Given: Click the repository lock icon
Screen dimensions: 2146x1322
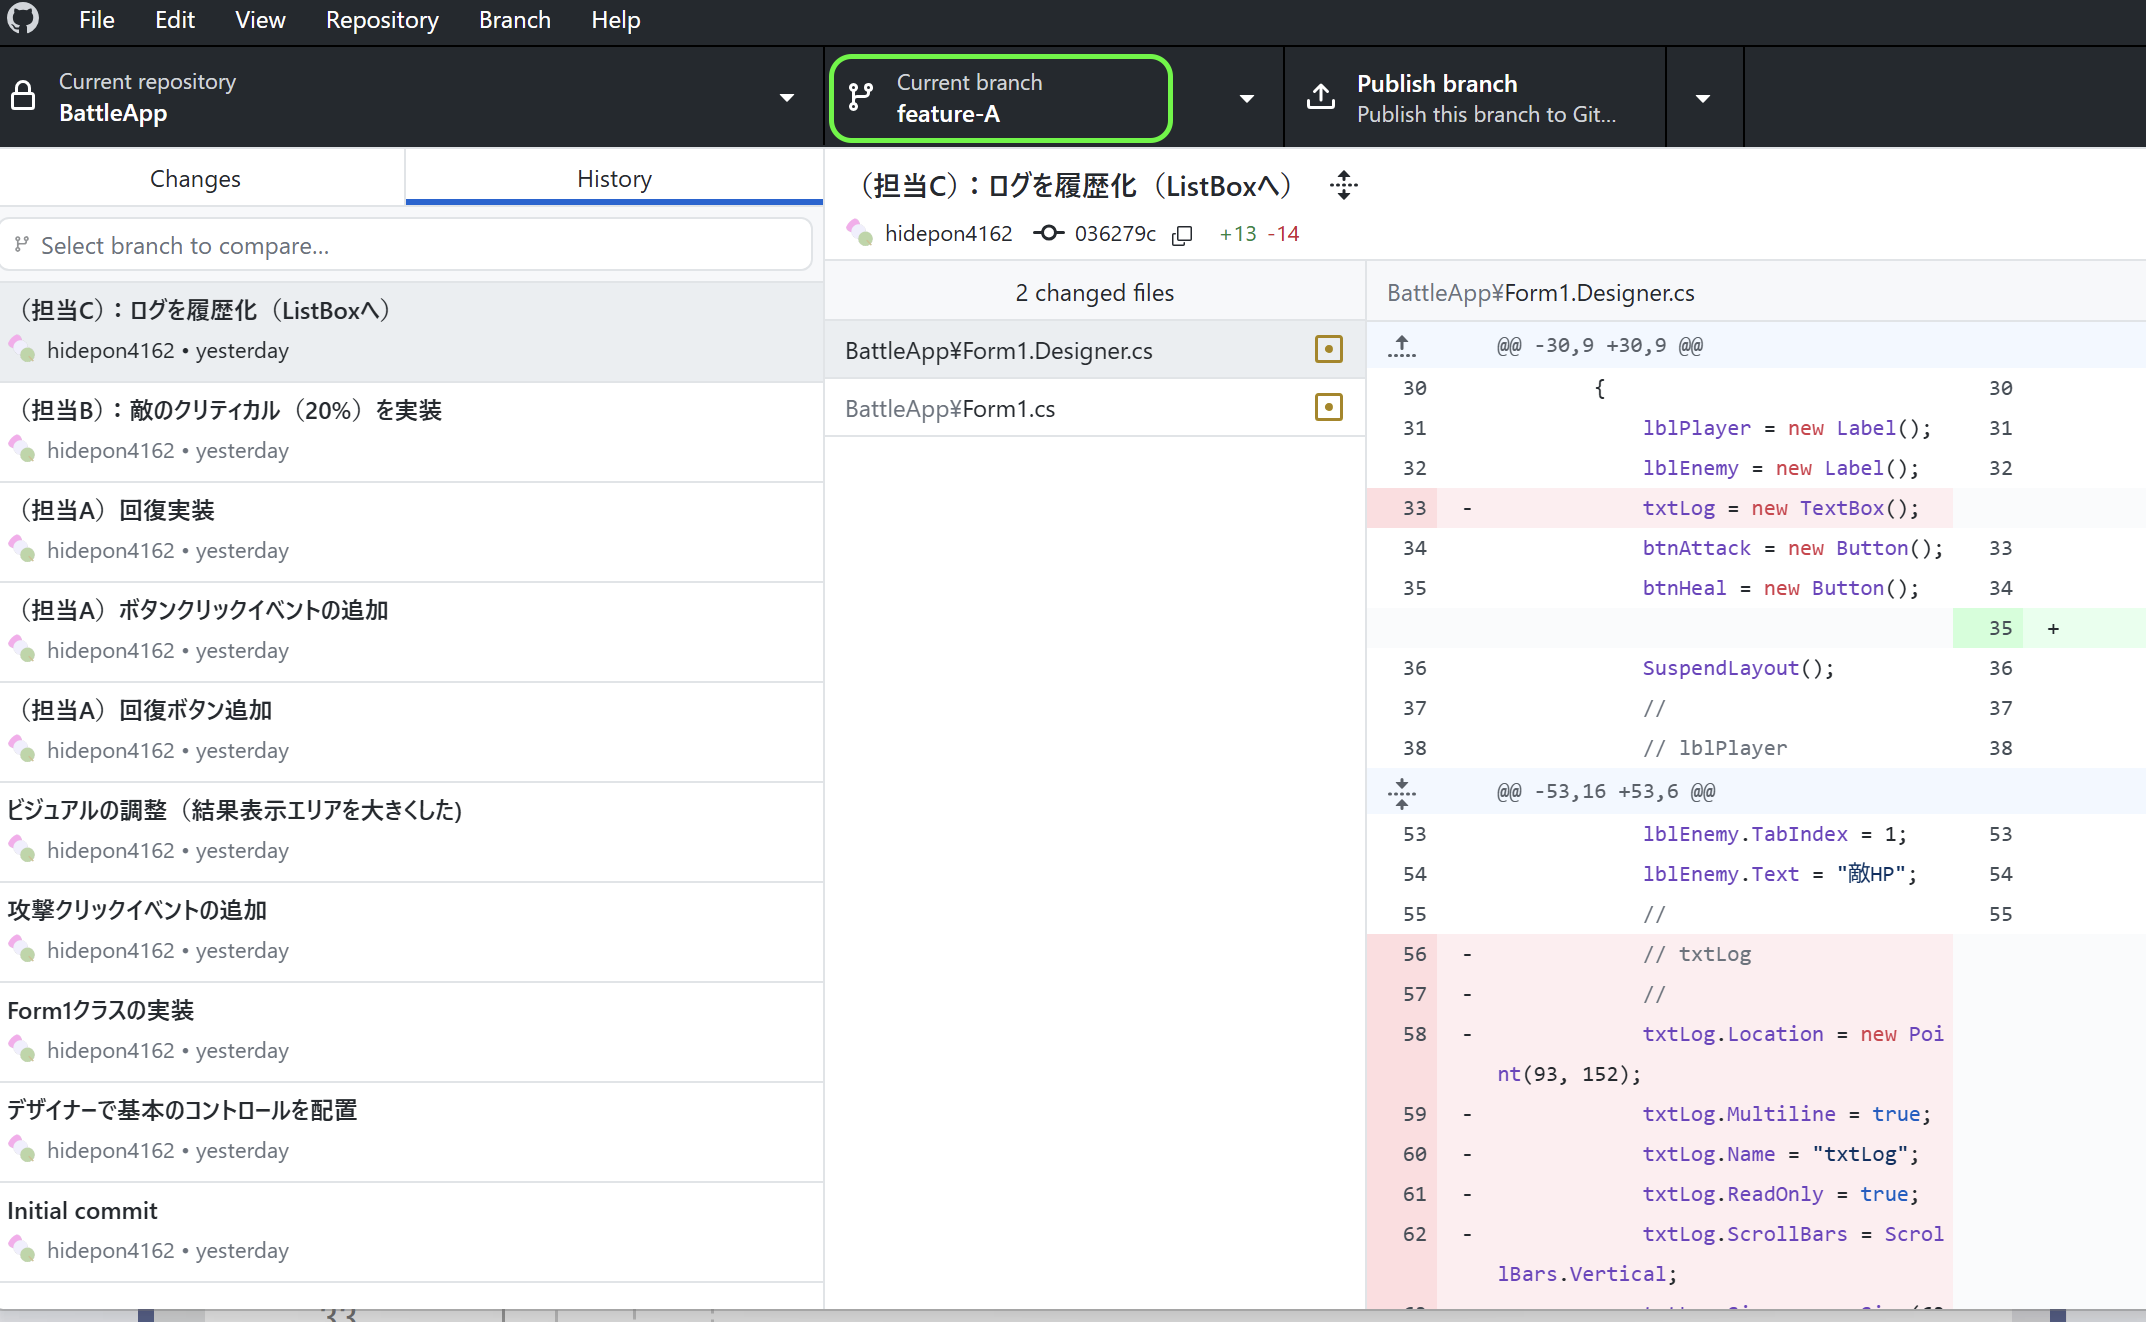Looking at the screenshot, I should 22,97.
